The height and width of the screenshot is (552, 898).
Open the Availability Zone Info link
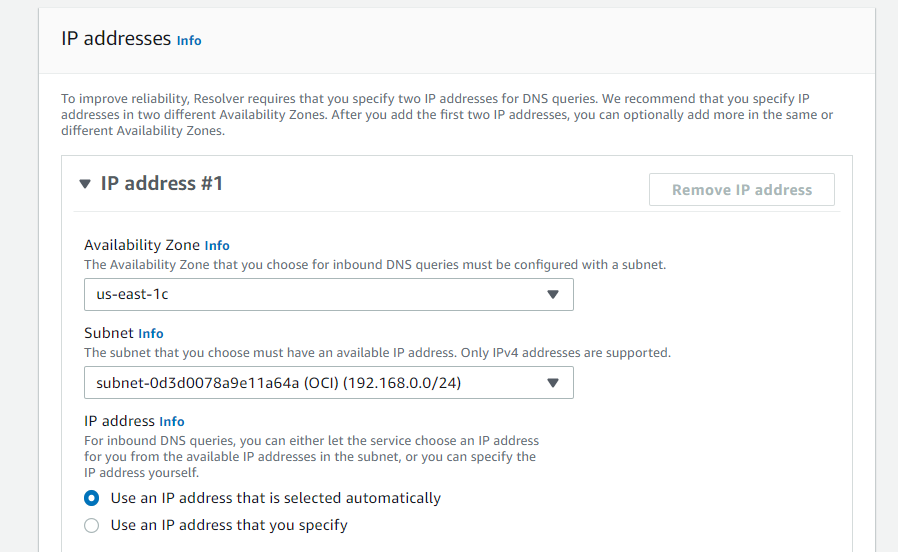(x=217, y=245)
